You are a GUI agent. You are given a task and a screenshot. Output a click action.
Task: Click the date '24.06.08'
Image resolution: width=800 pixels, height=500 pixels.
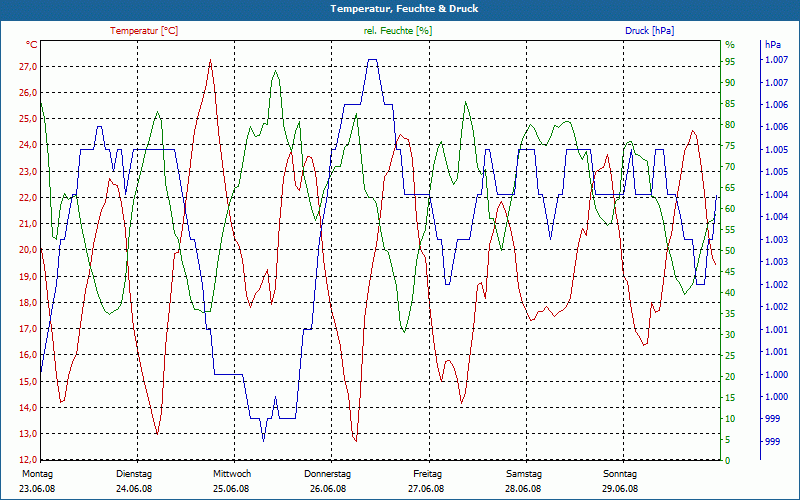click(134, 489)
